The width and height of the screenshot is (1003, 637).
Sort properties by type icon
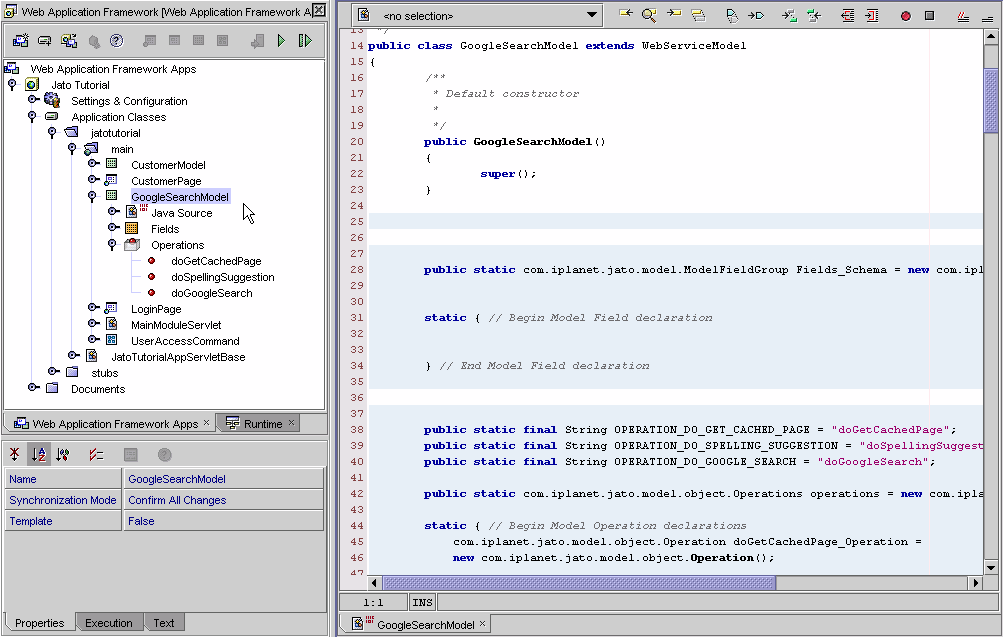coord(60,453)
